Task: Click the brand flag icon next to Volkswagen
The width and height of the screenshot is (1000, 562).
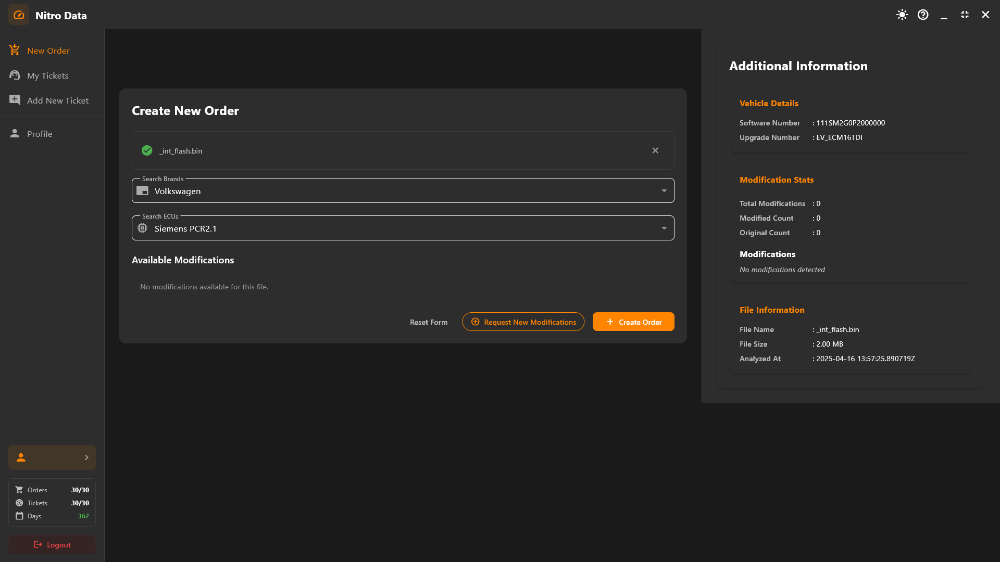Action: pos(142,191)
